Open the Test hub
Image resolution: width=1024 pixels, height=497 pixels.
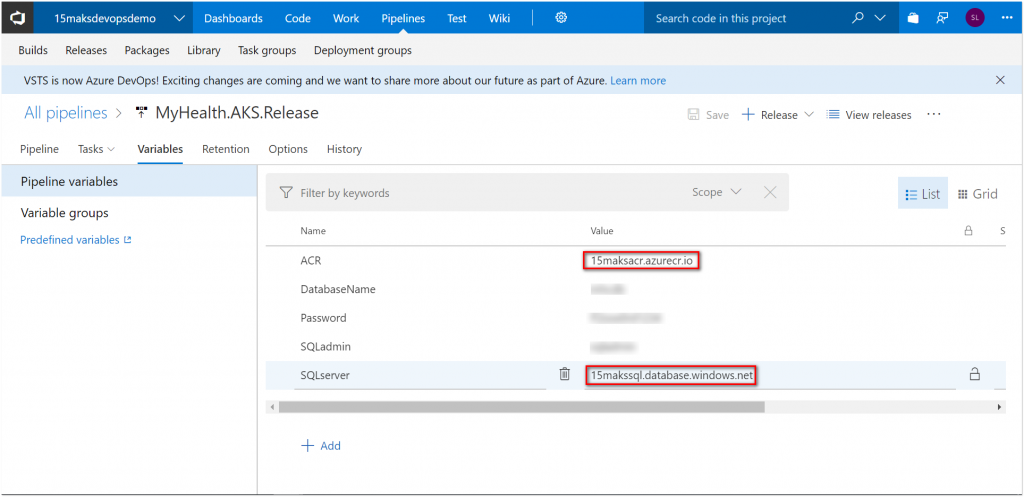(456, 18)
